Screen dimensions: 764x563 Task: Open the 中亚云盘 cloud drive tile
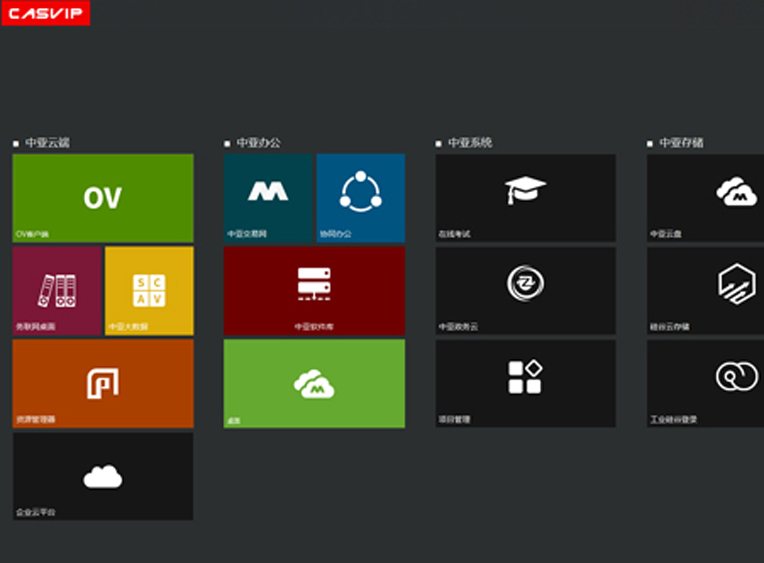[706, 198]
